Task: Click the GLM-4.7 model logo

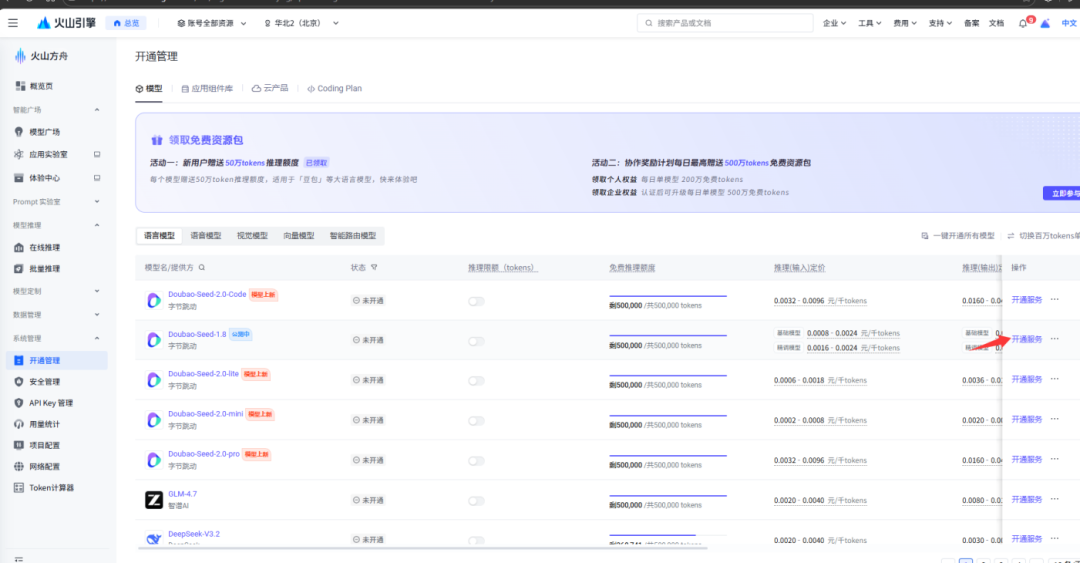Action: tap(154, 500)
